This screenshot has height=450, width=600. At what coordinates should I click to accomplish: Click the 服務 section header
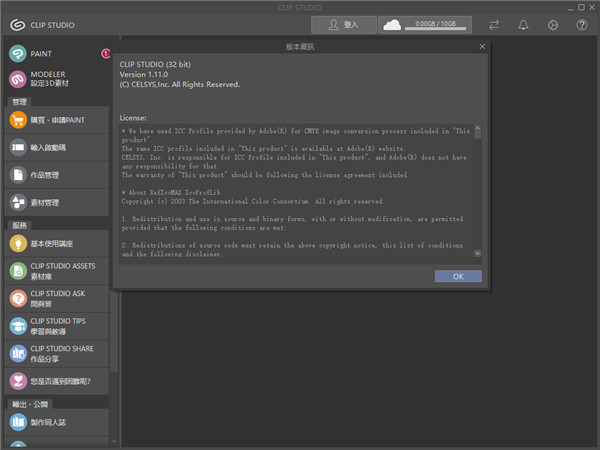[x=19, y=225]
